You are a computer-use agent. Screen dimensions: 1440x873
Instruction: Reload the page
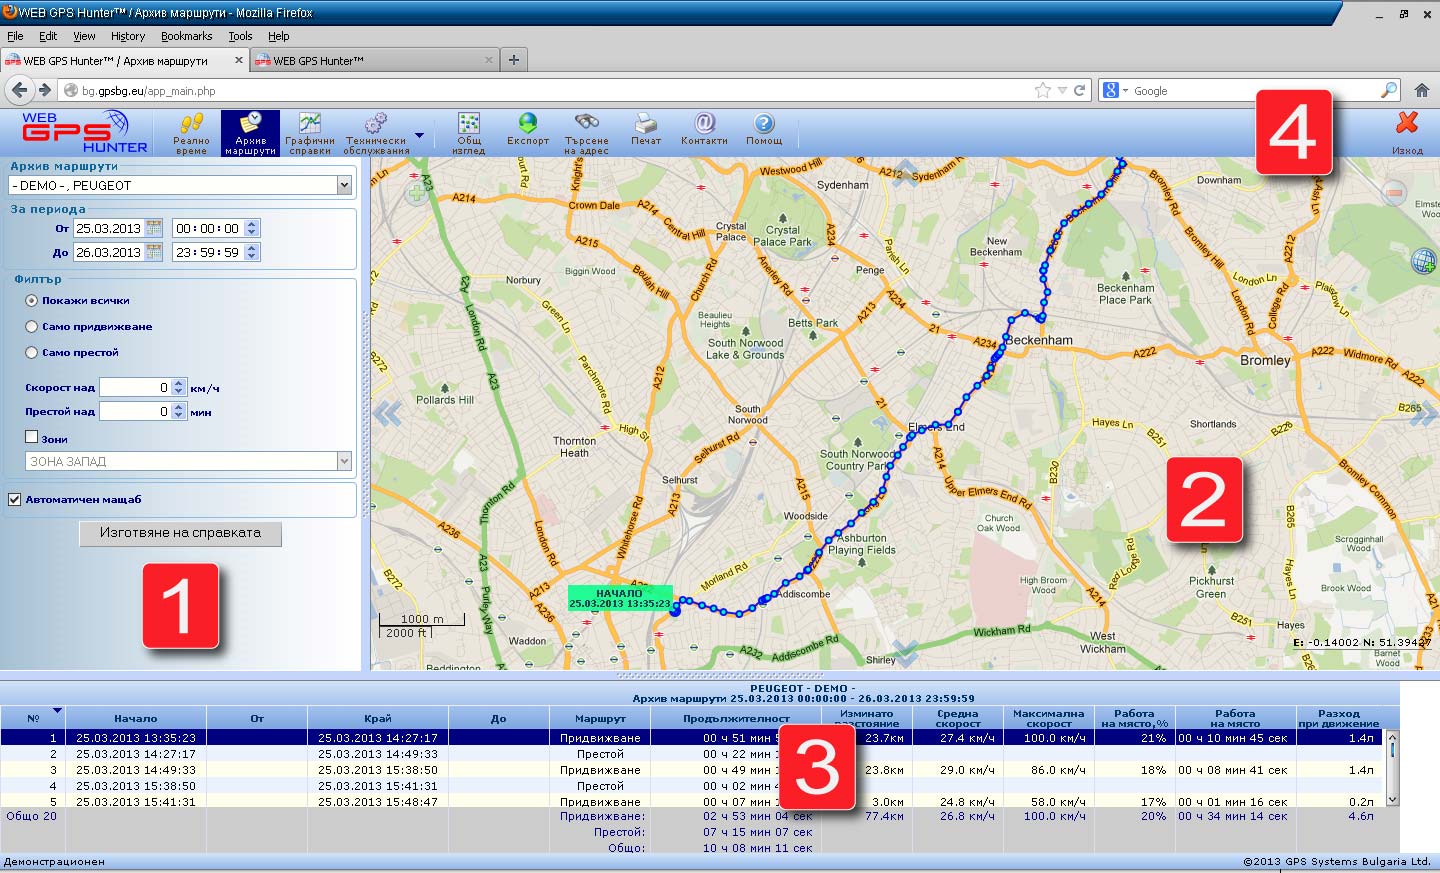point(1080,90)
